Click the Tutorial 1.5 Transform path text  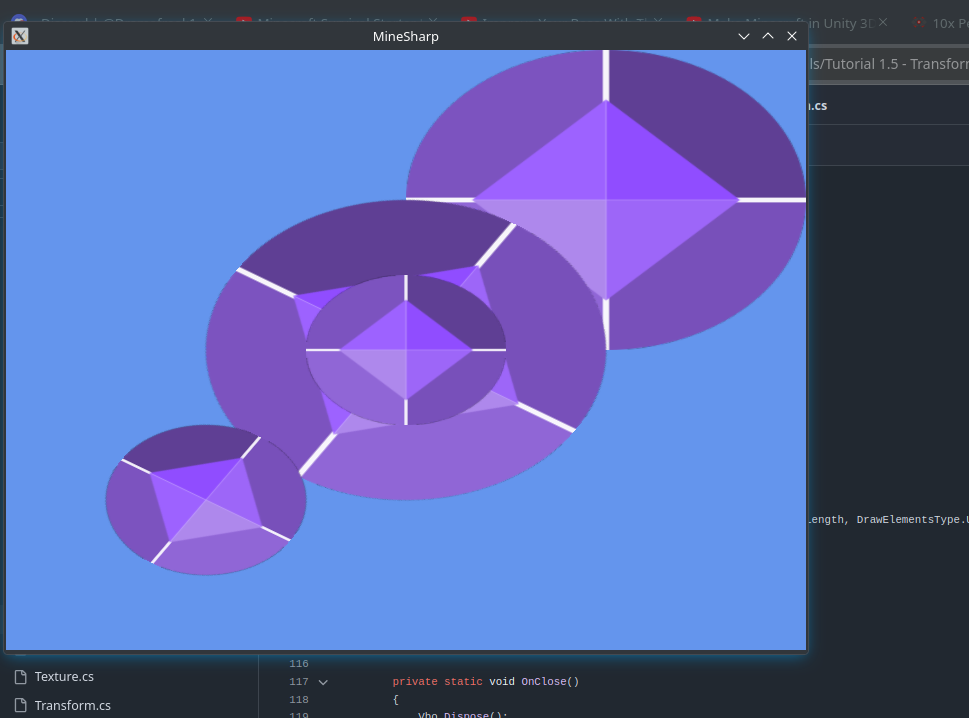tap(889, 64)
